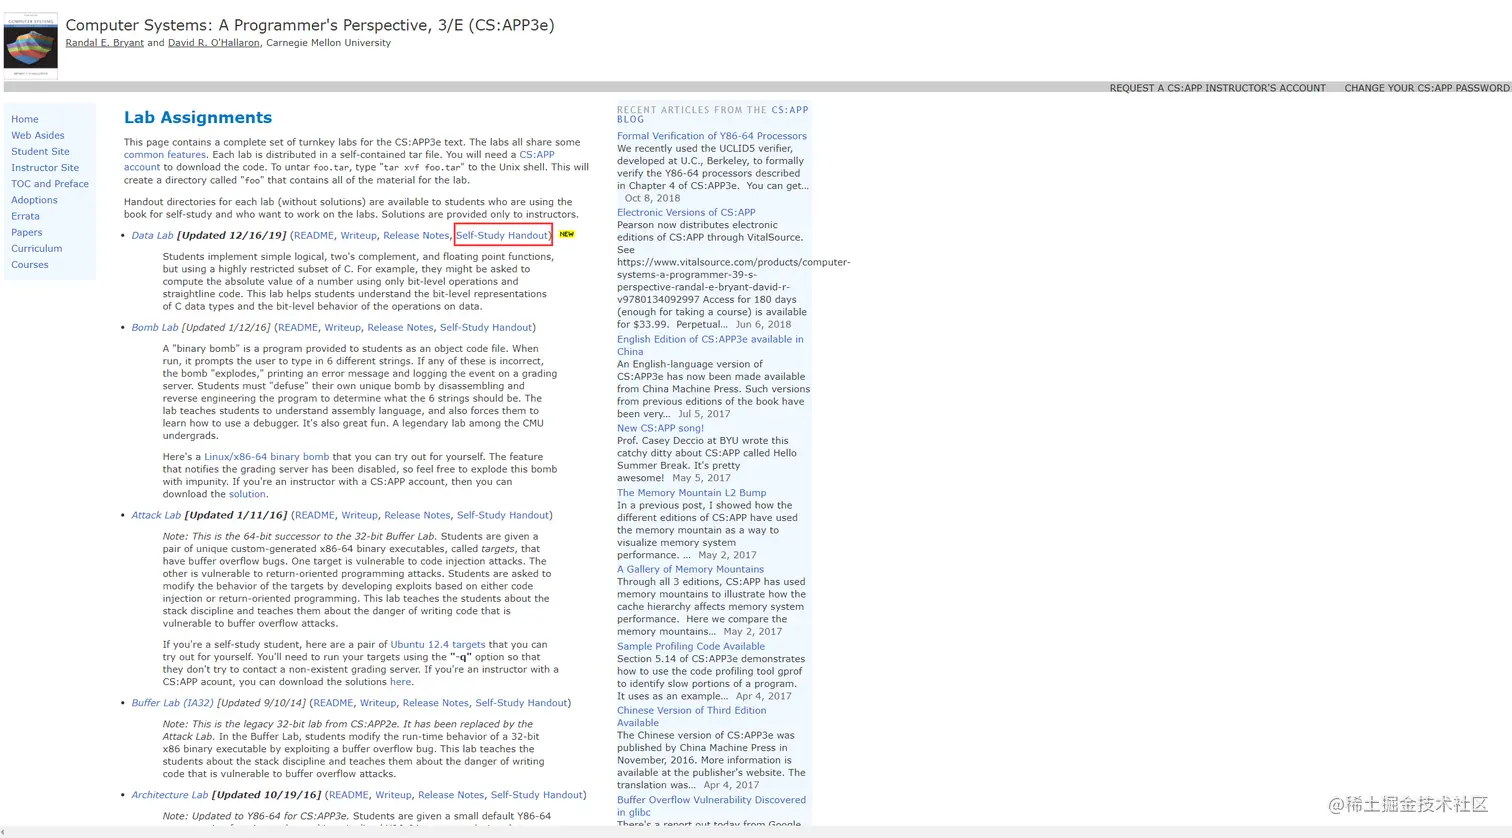Image resolution: width=1512 pixels, height=838 pixels.
Task: Open the Bomb Lab link
Action: (155, 327)
